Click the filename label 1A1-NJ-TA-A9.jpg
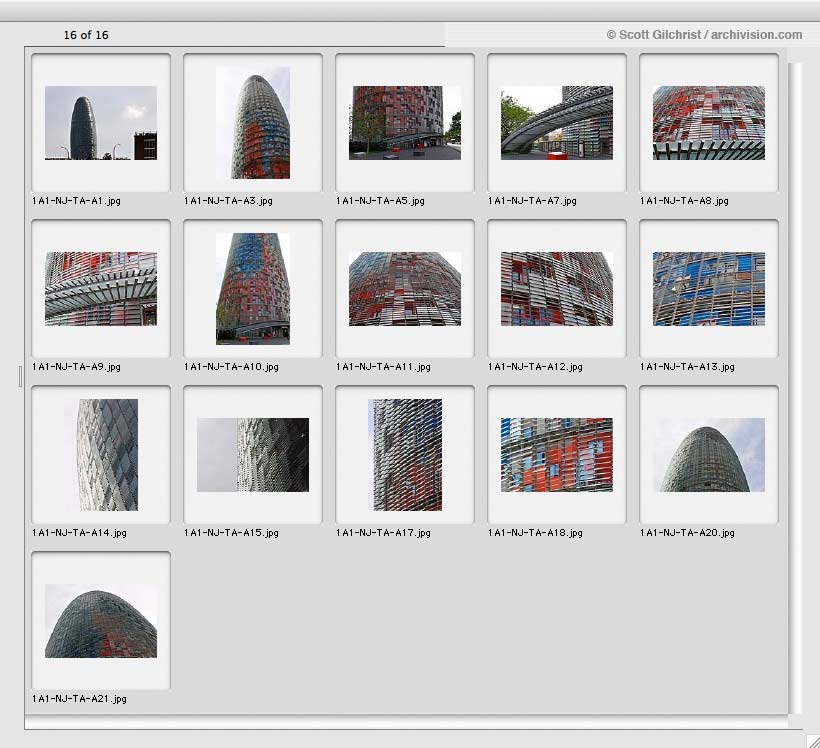The height and width of the screenshot is (748, 820). [76, 367]
